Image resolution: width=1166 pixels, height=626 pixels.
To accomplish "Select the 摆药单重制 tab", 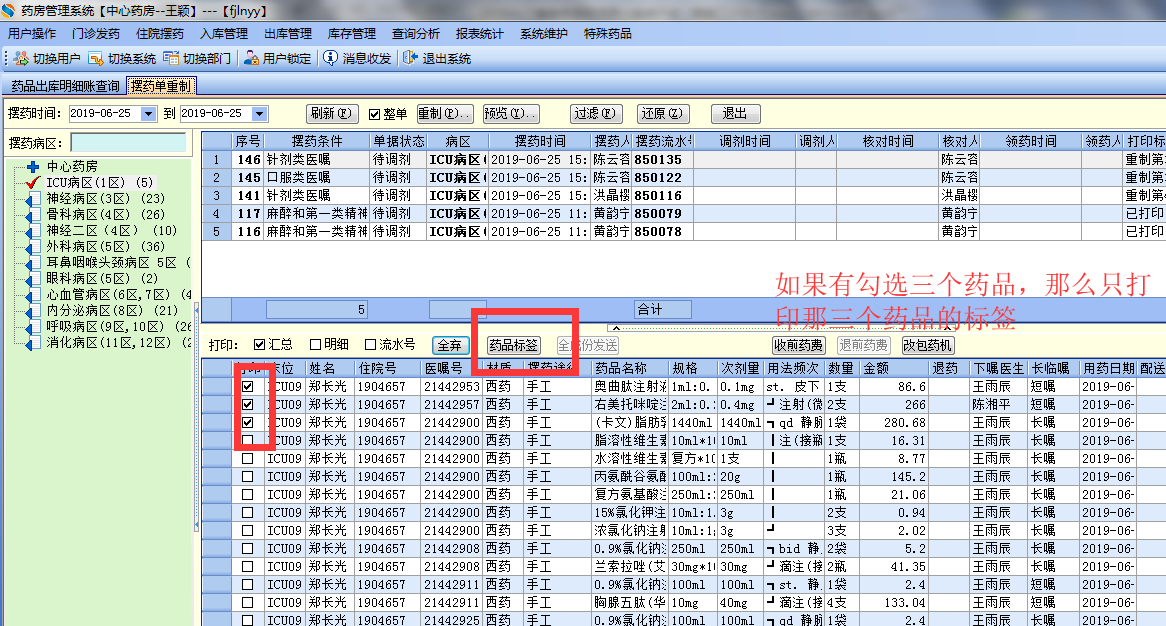I will click(x=161, y=86).
